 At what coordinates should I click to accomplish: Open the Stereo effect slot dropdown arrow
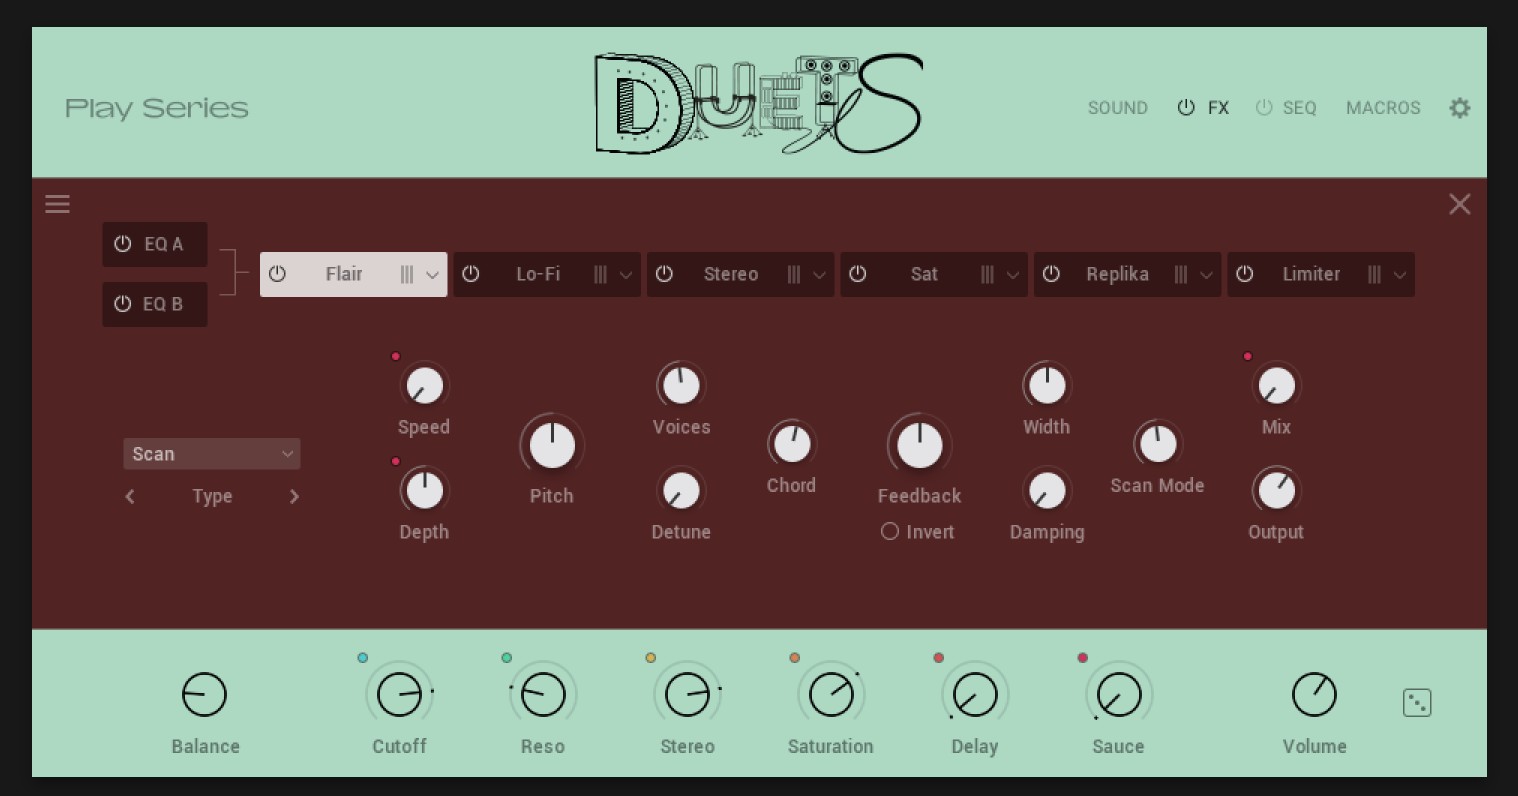click(819, 275)
